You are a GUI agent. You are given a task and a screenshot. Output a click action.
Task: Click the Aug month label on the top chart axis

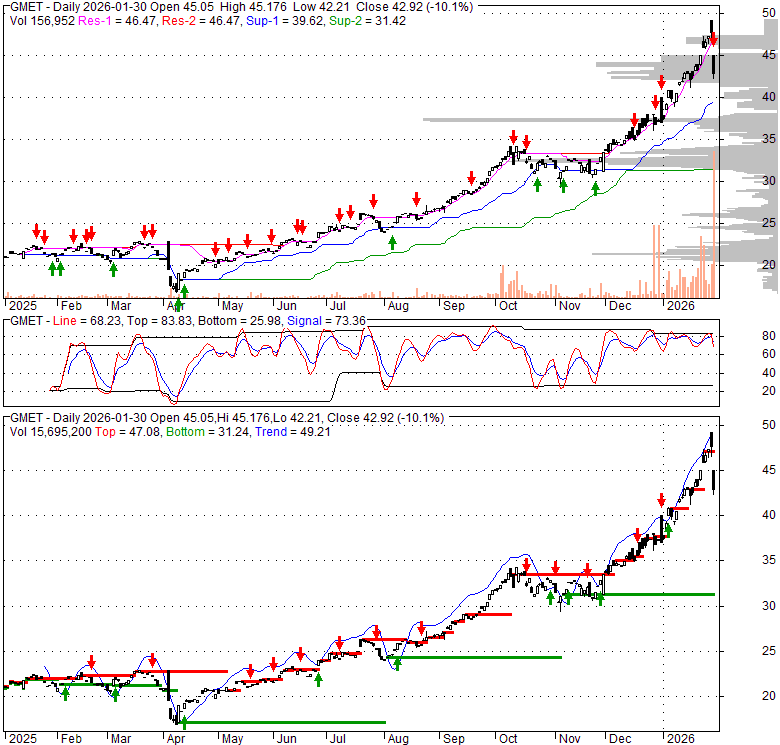(x=398, y=304)
